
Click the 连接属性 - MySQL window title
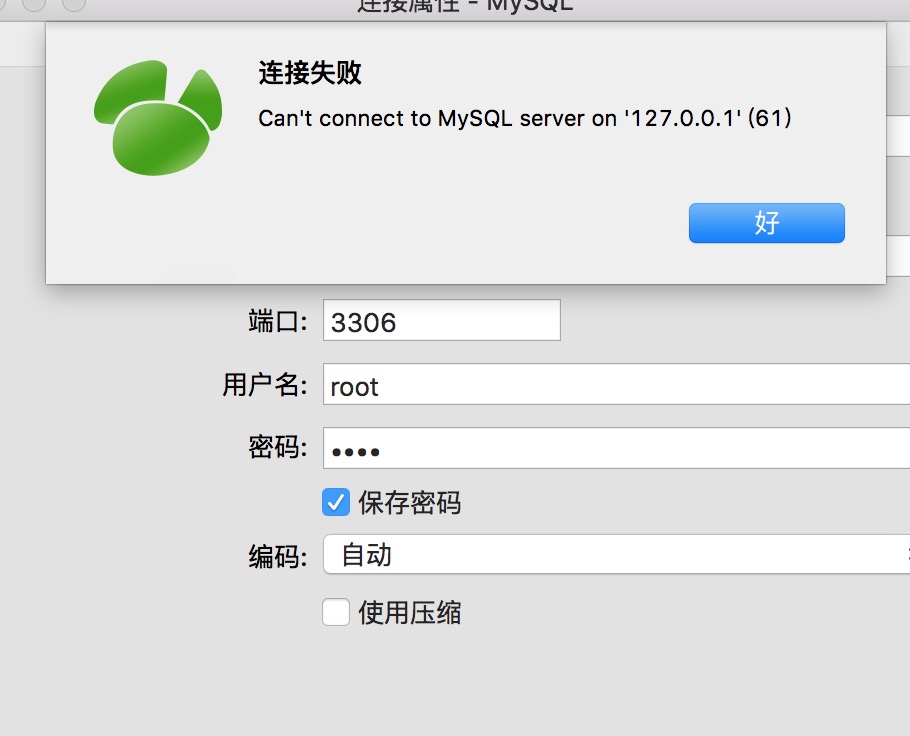(465, 6)
